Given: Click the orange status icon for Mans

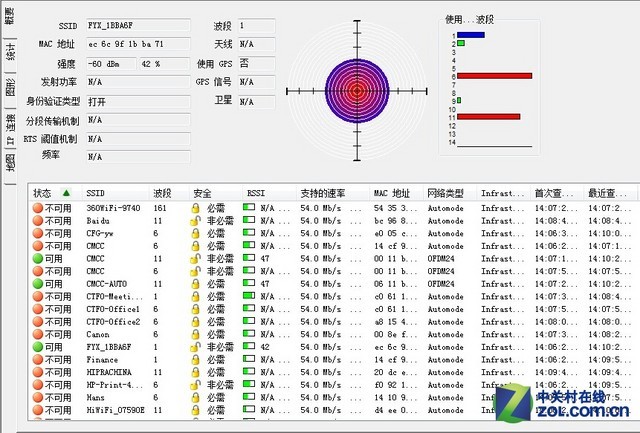Looking at the screenshot, I should pos(38,397).
